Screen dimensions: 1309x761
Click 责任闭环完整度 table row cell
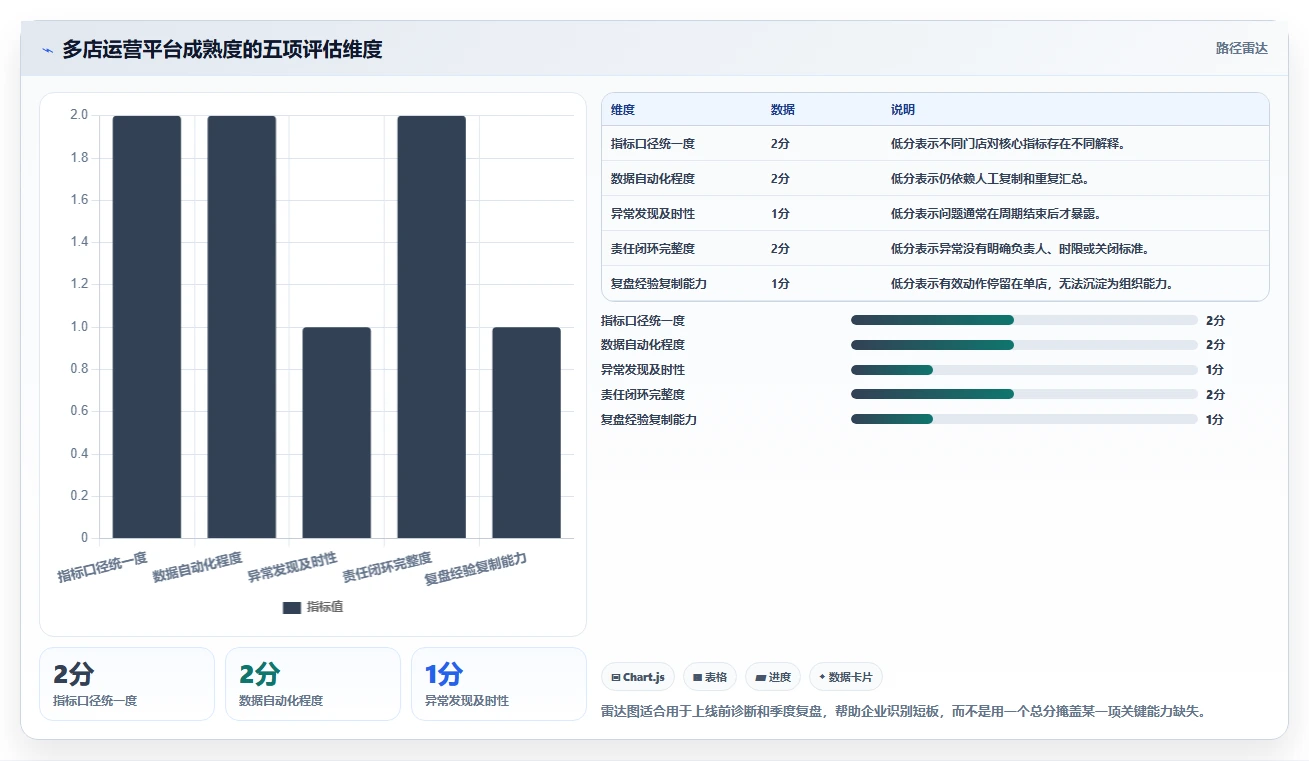653,249
